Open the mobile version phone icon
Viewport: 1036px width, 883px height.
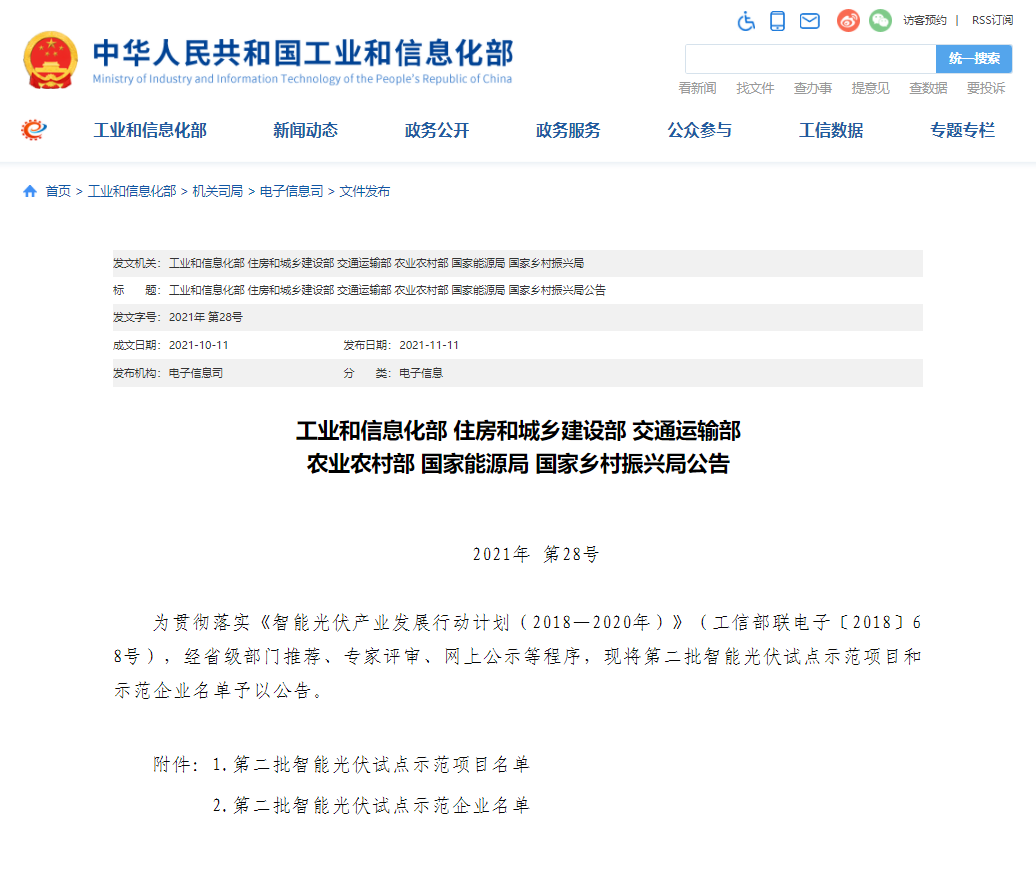(778, 21)
